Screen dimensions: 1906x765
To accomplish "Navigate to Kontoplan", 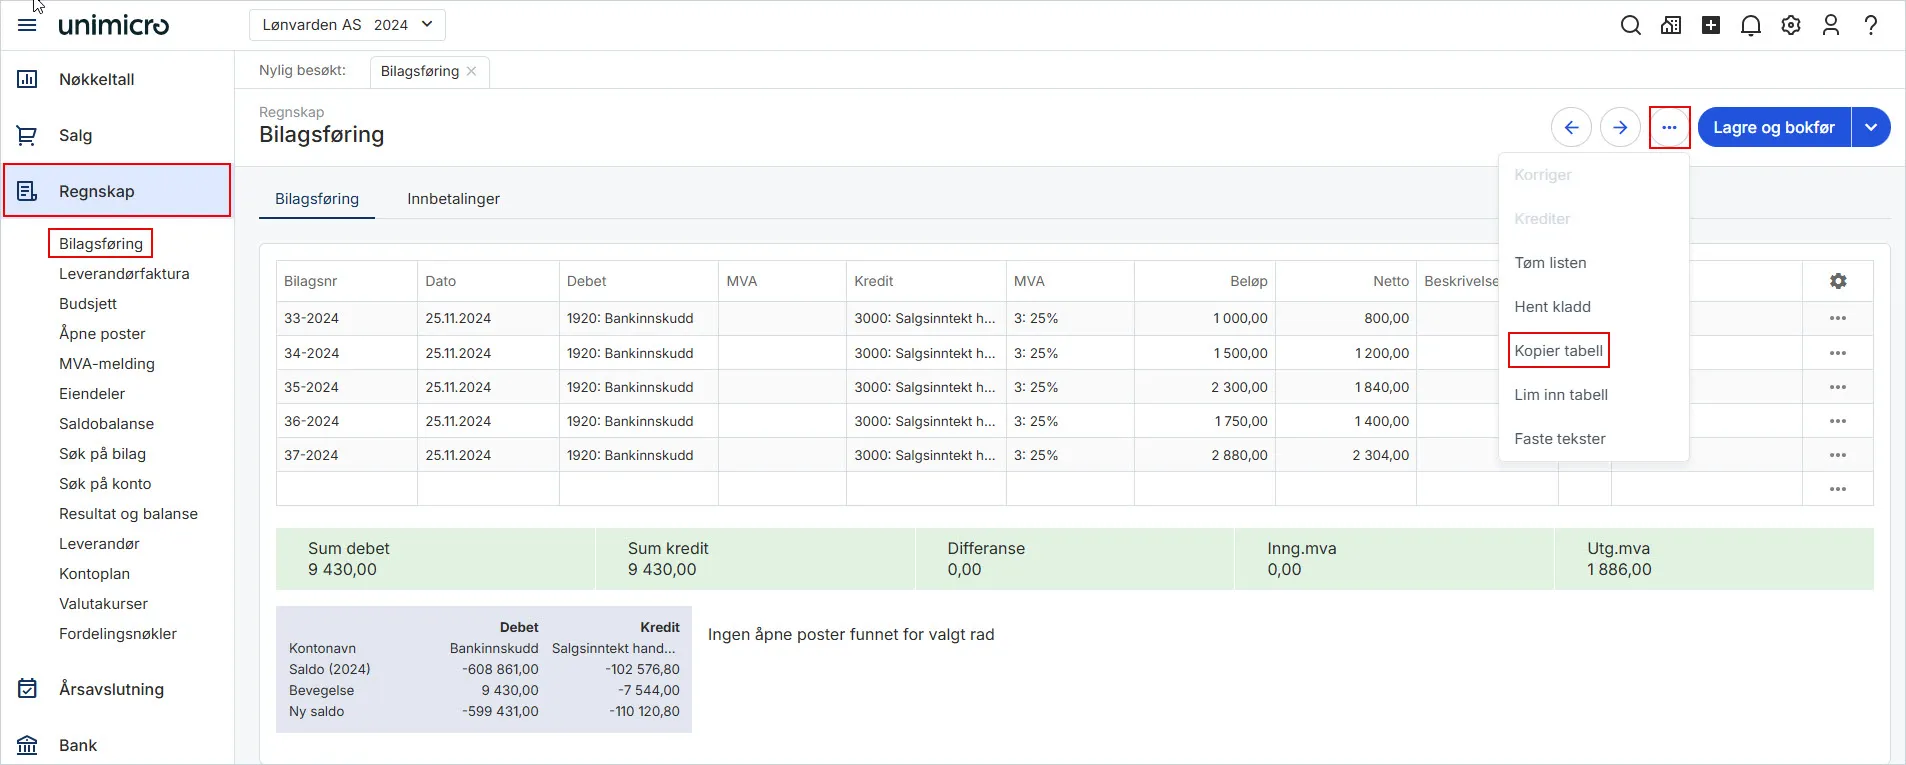I will tap(94, 574).
